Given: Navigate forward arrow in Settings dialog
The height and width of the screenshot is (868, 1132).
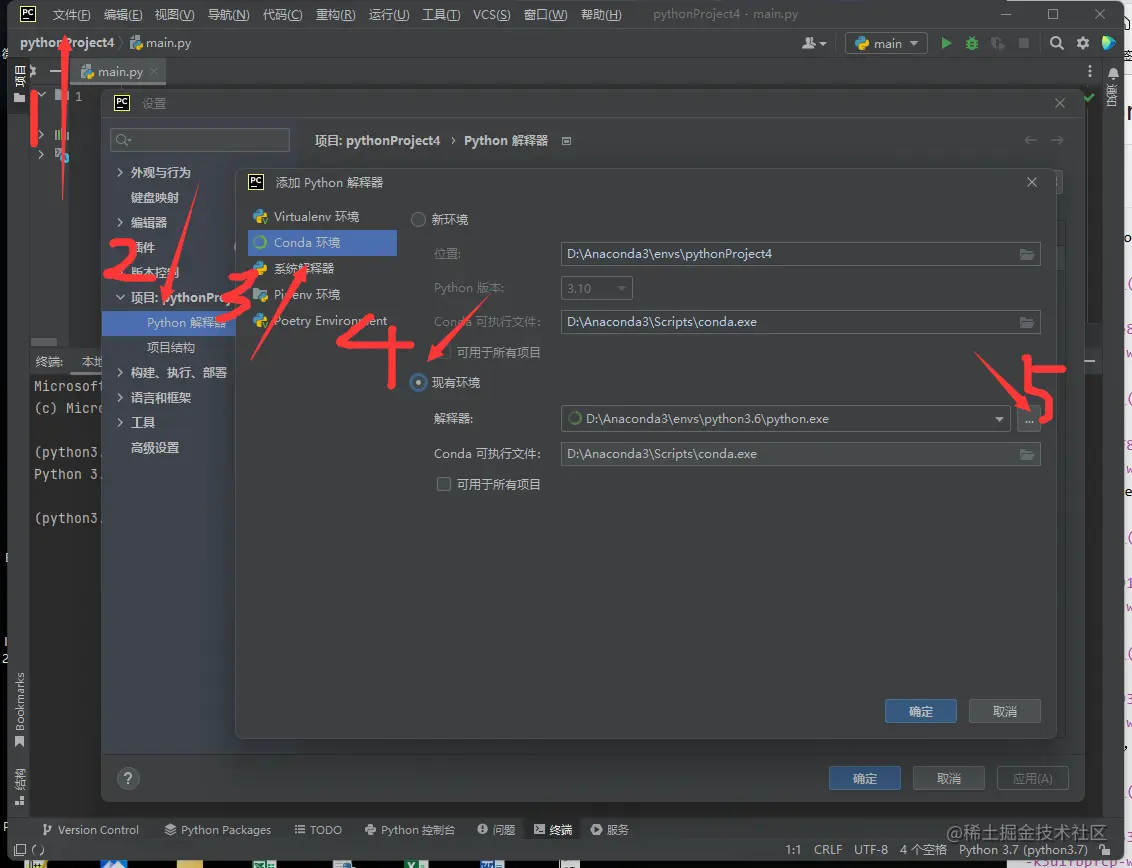Looking at the screenshot, I should click(1057, 140).
